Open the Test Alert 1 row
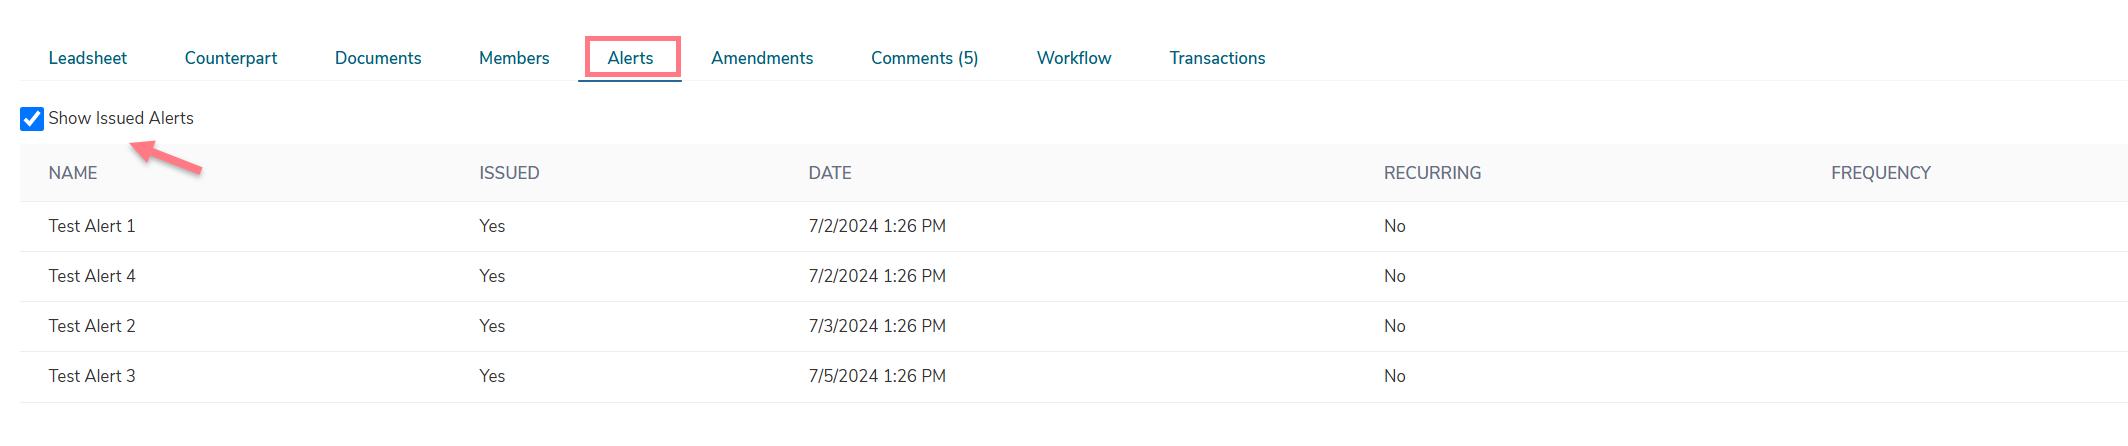Image resolution: width=2128 pixels, height=446 pixels. pyautogui.click(x=1074, y=226)
